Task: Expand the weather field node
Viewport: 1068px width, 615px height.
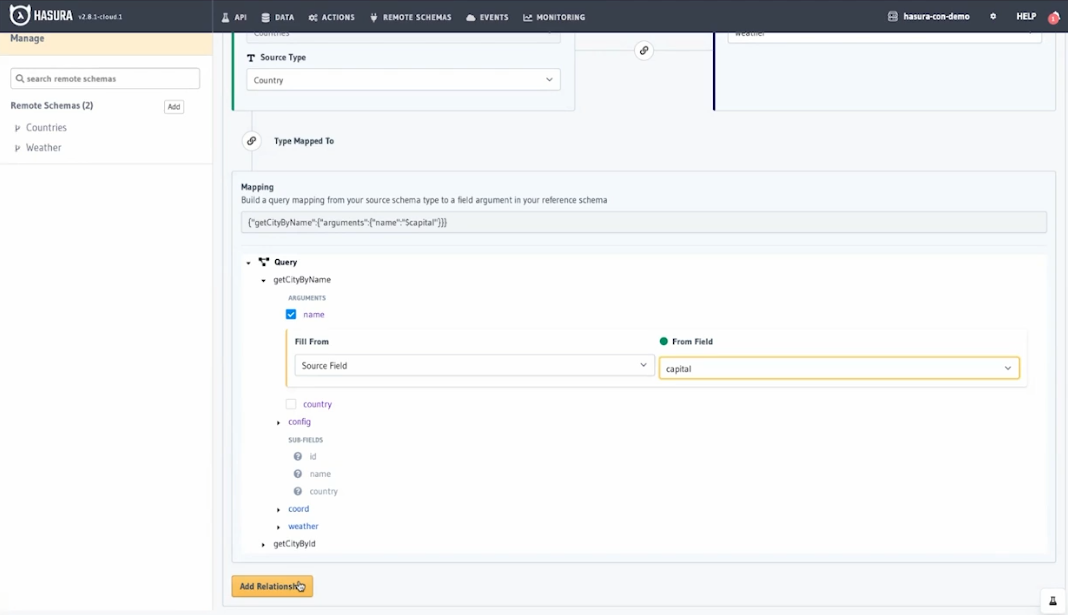Action: click(x=279, y=527)
